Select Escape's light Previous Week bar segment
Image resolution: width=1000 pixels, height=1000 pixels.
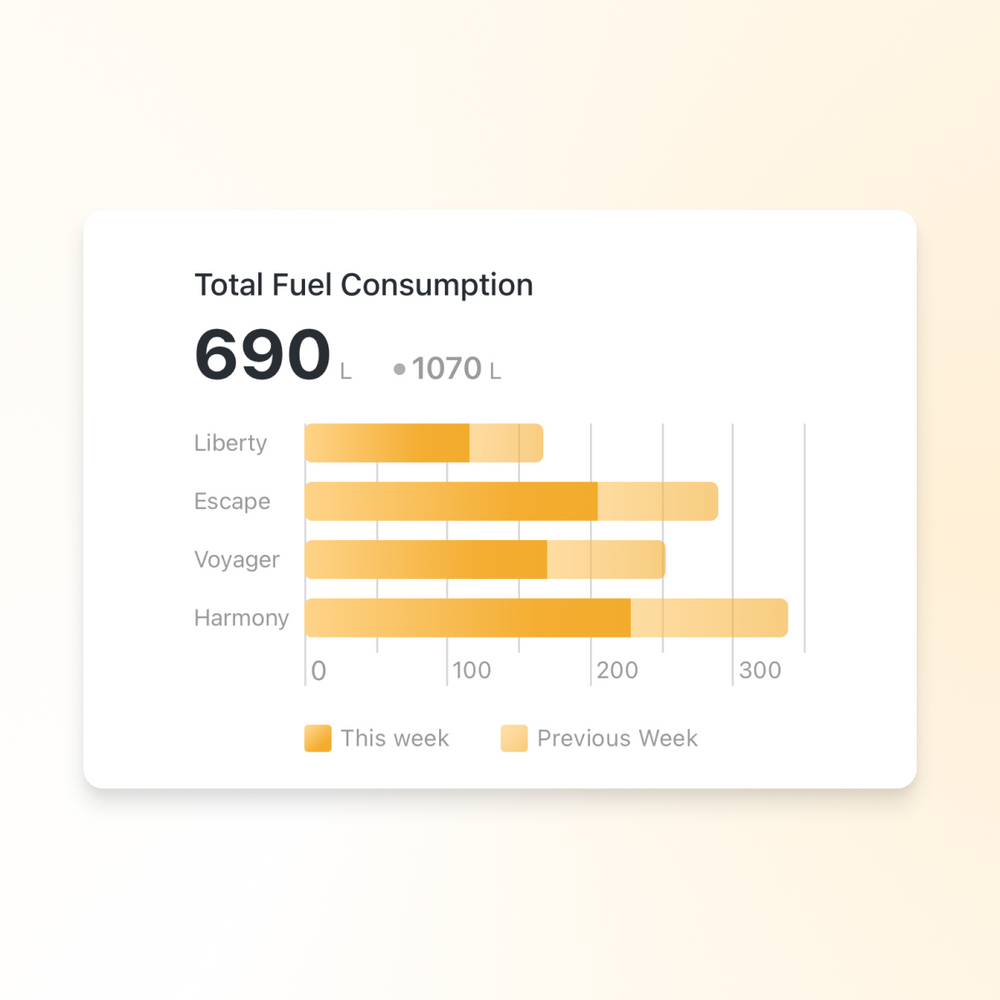click(658, 501)
